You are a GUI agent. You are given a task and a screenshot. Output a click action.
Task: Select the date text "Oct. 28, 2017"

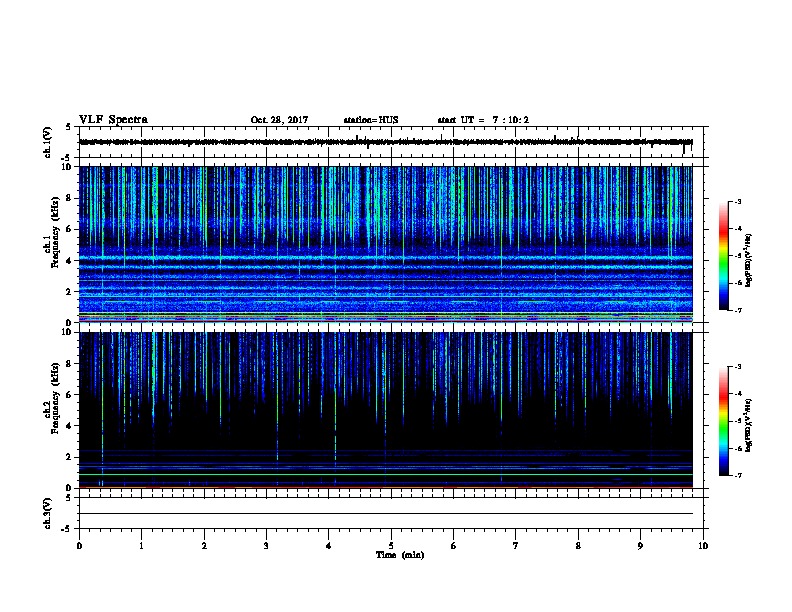[x=279, y=120]
